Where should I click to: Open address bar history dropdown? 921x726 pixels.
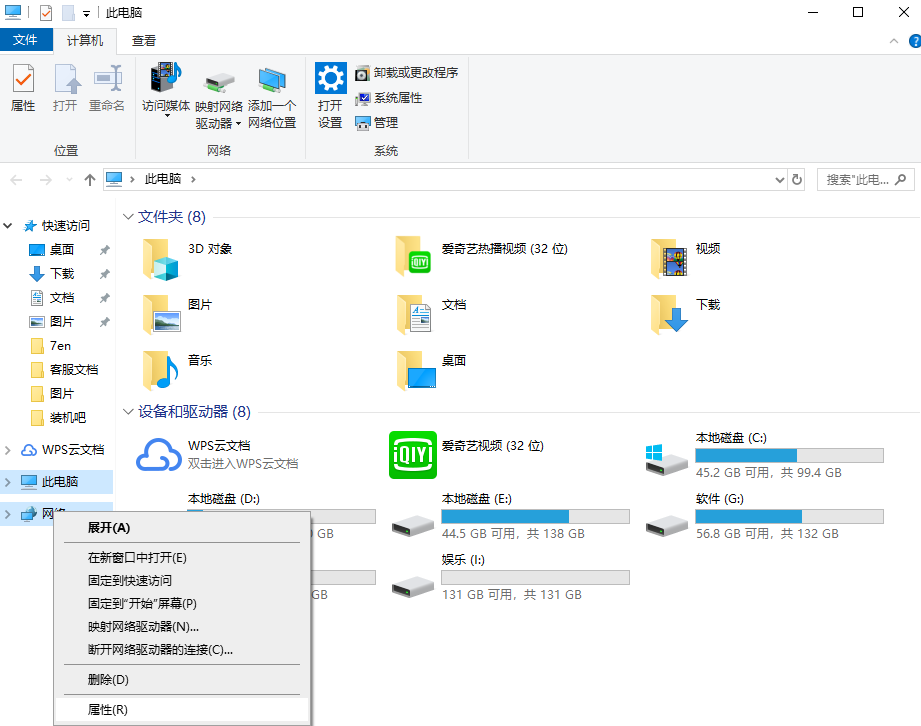(x=780, y=180)
